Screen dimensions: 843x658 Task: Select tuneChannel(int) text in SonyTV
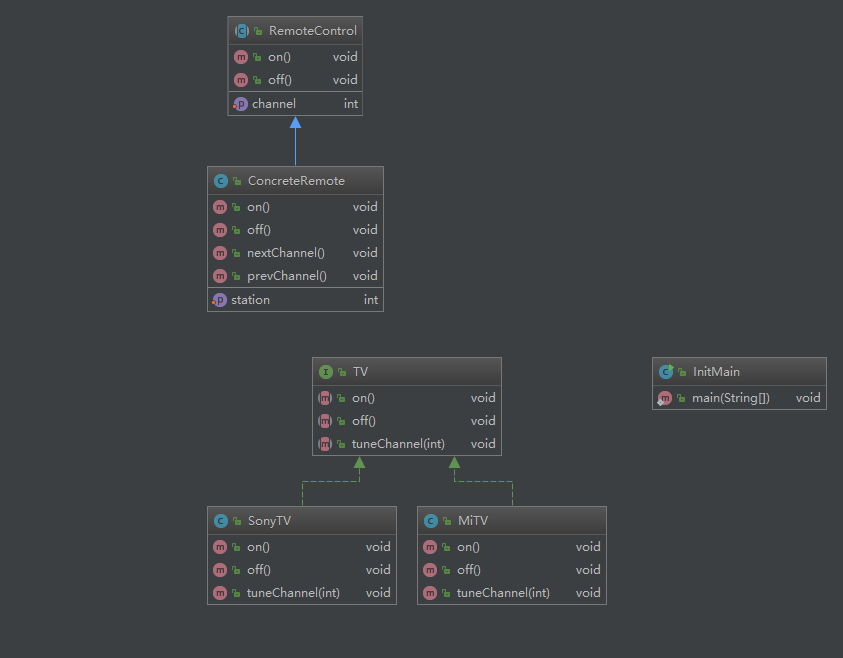pyautogui.click(x=293, y=593)
